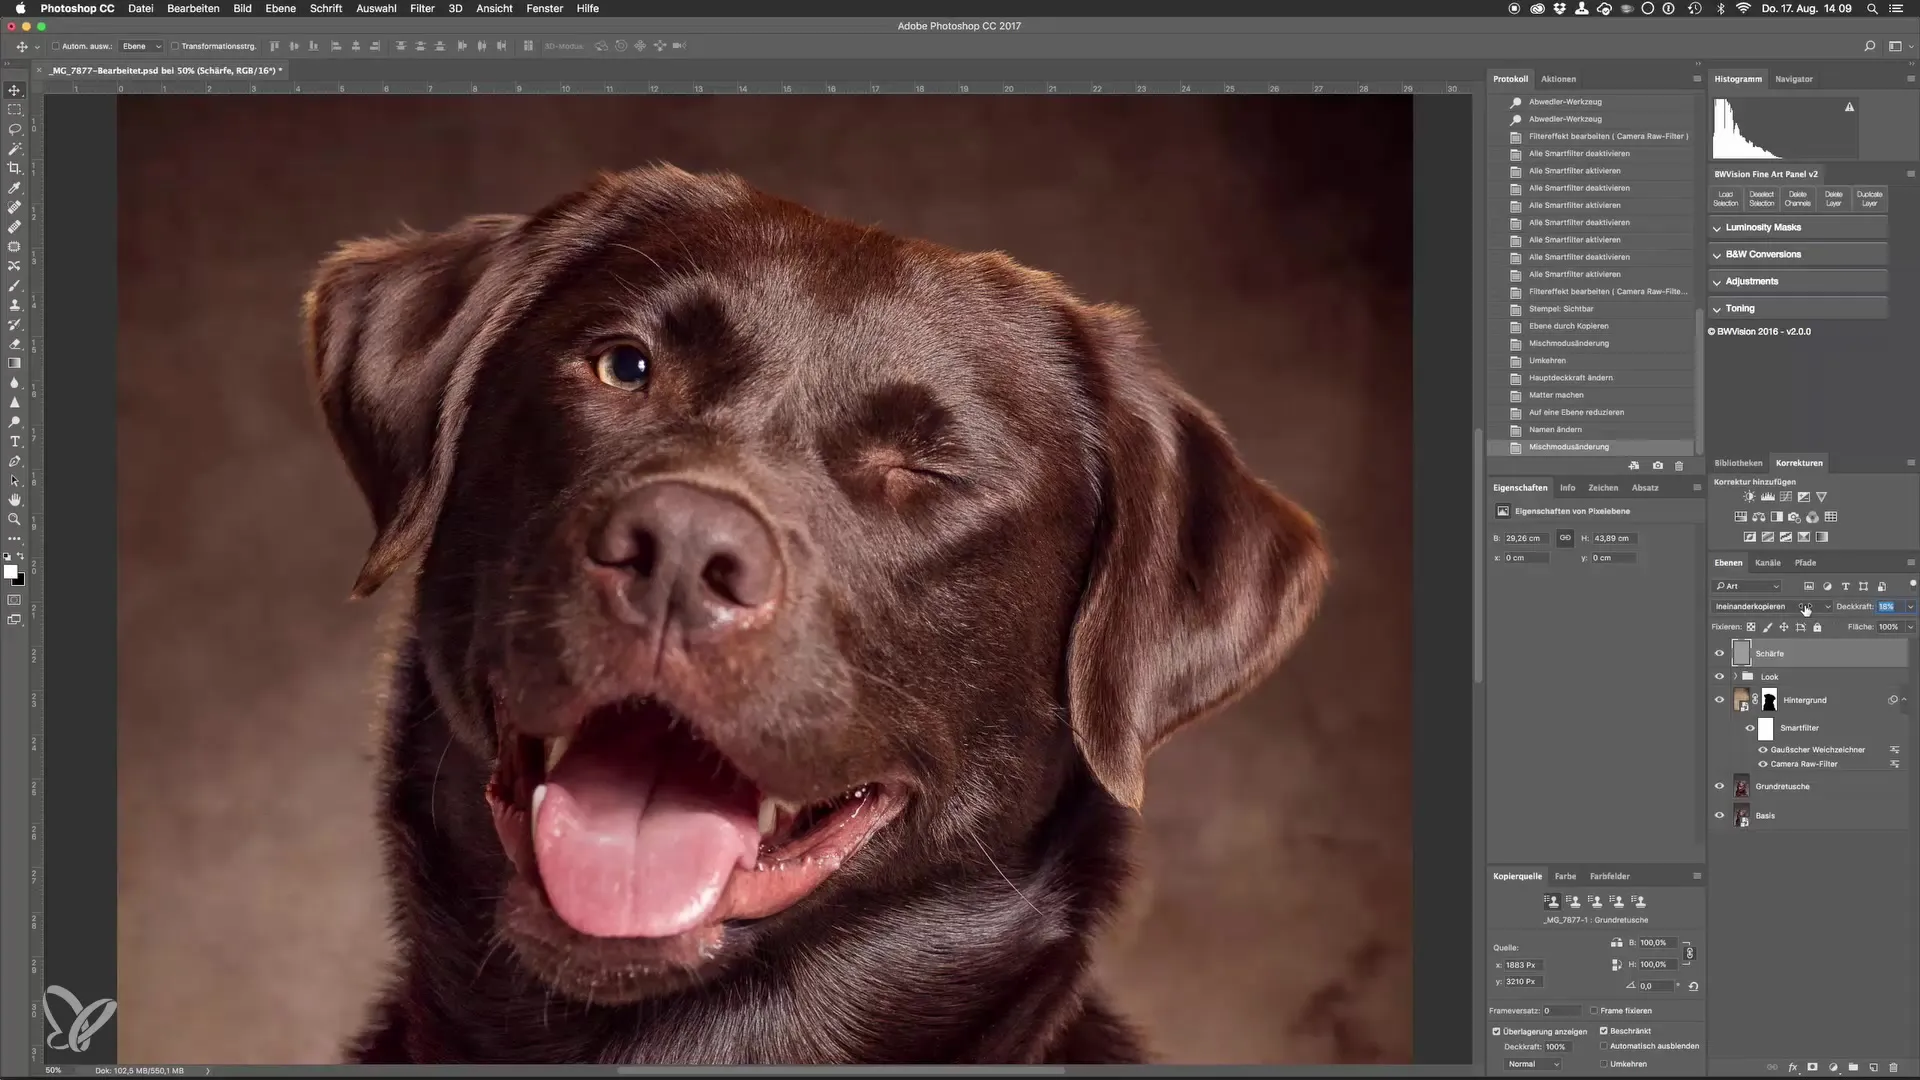1920x1080 pixels.
Task: Select the Pen tool
Action: click(14, 461)
